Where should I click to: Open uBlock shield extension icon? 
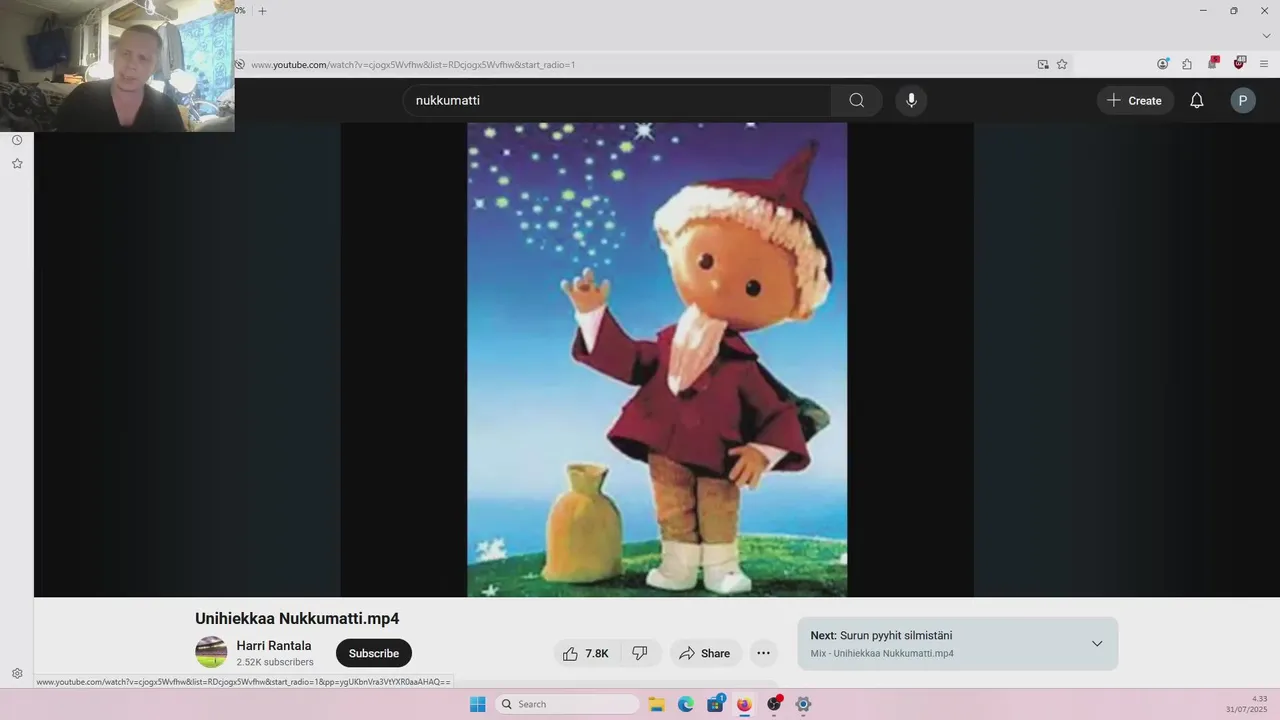pos(1240,63)
